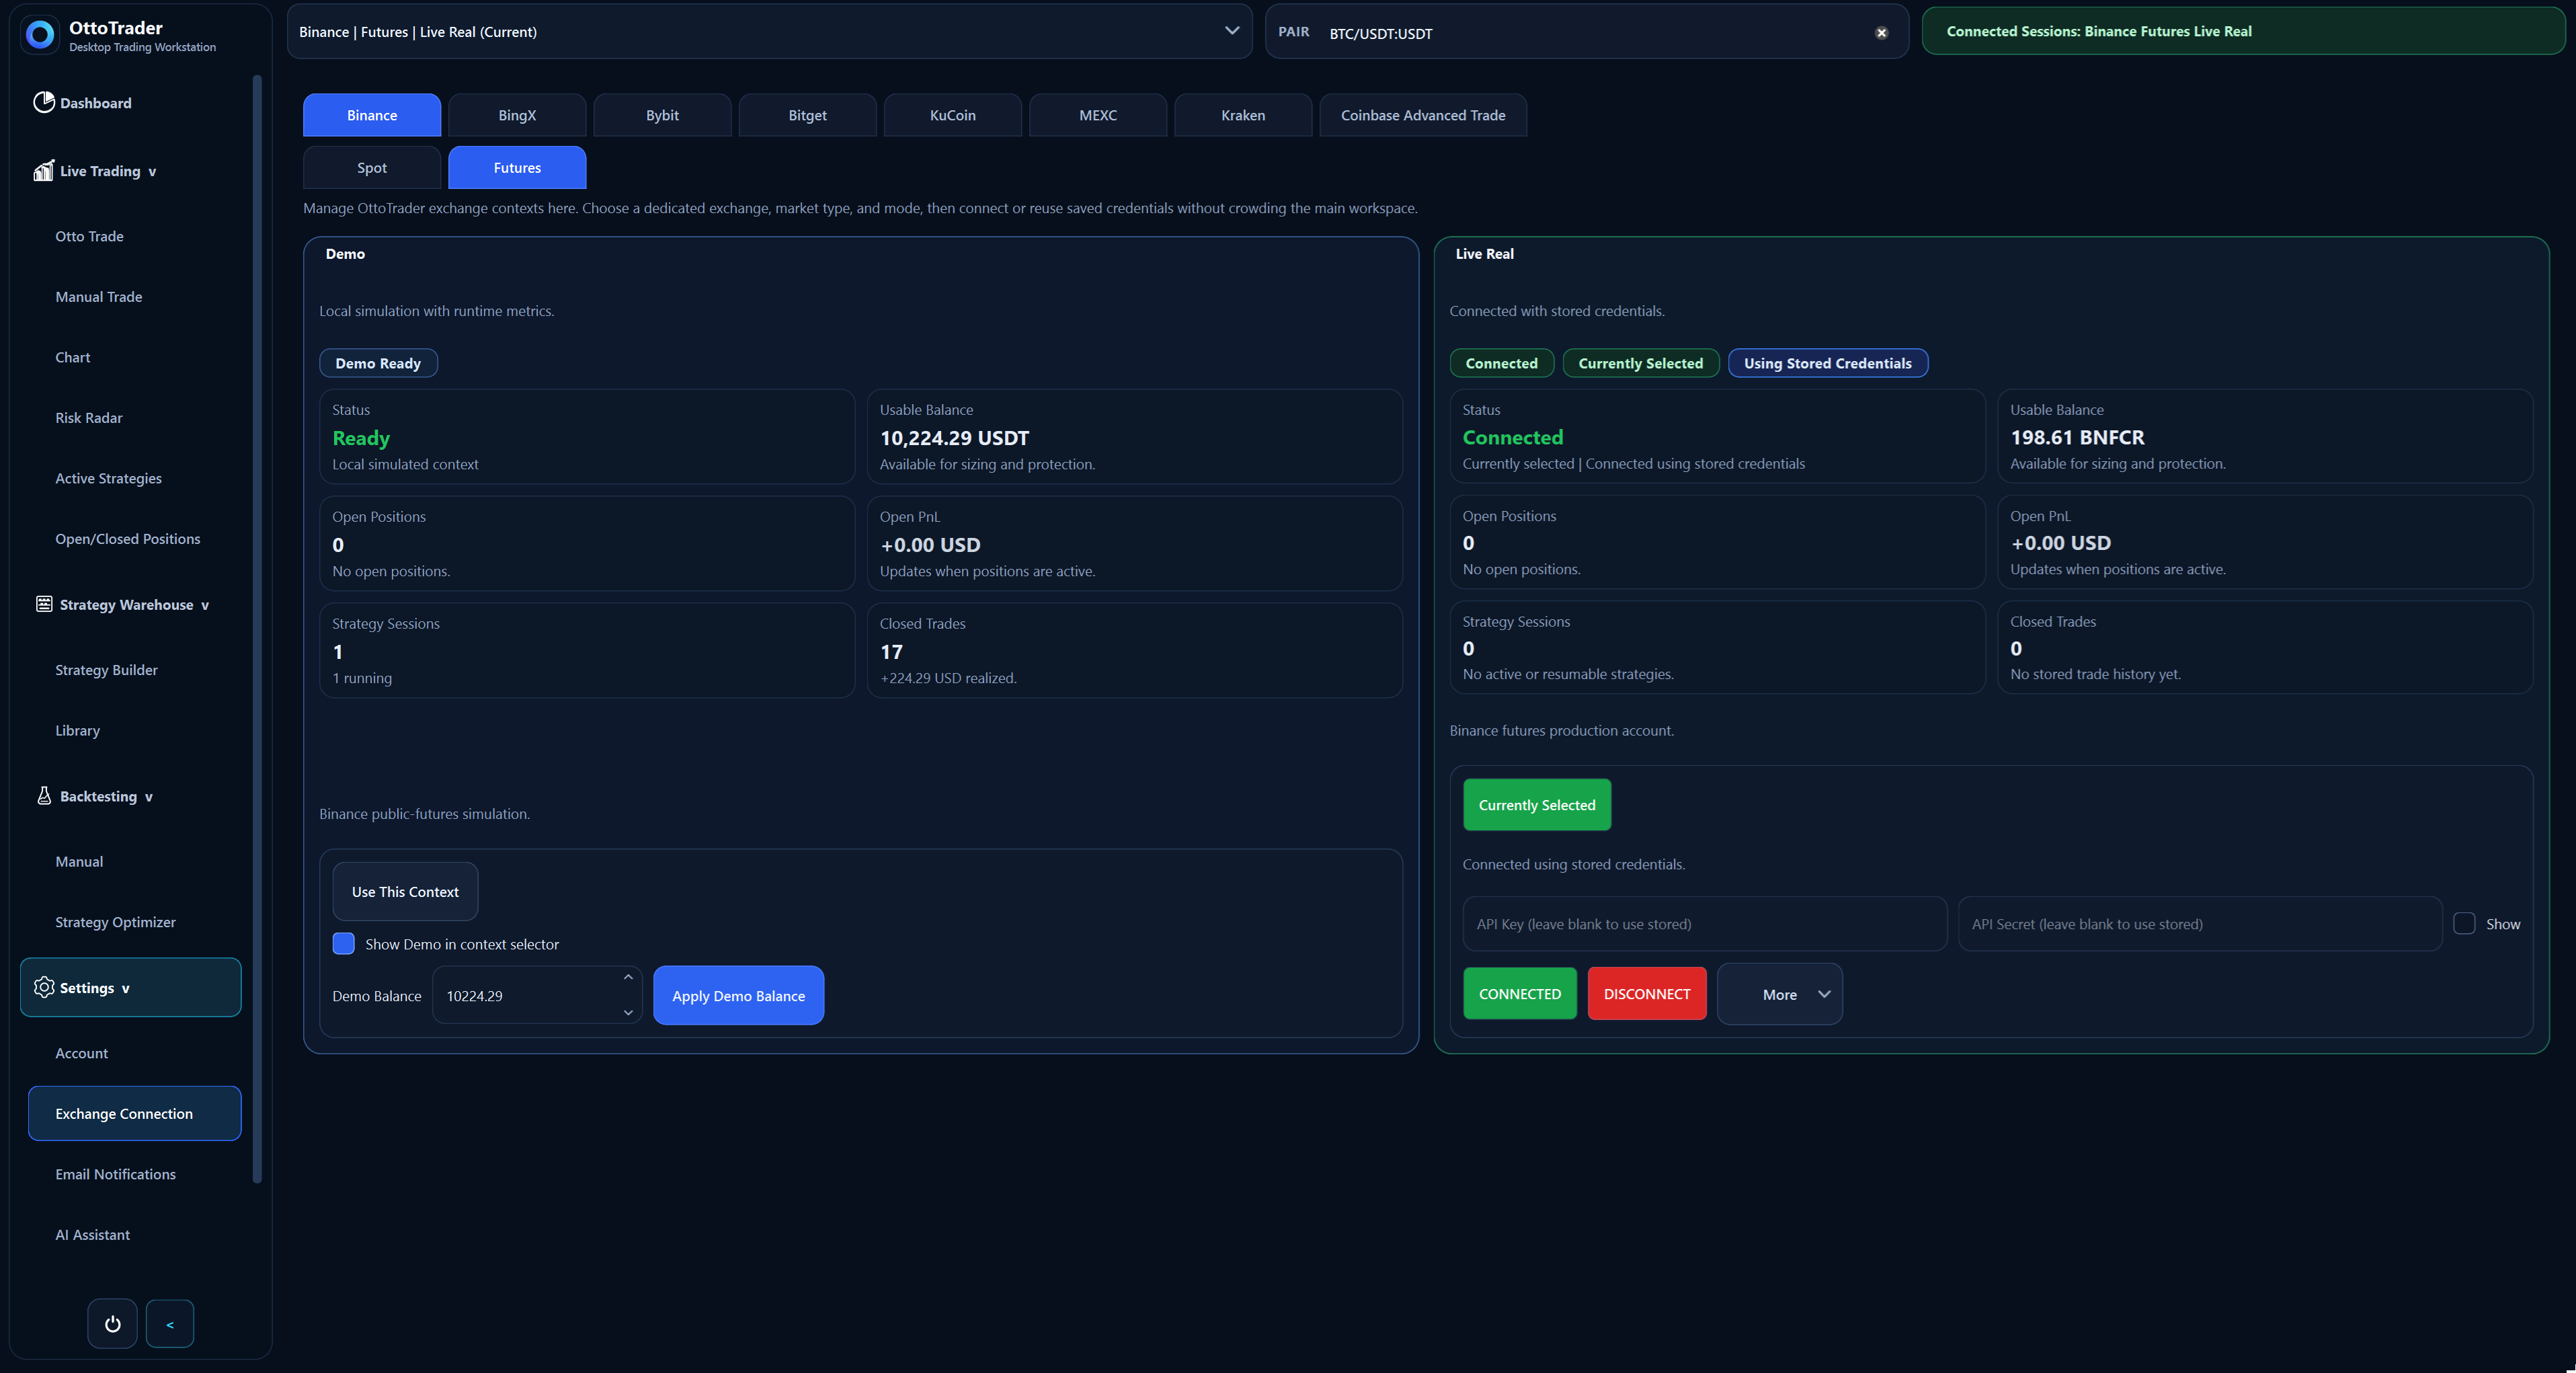The height and width of the screenshot is (1373, 2576).
Task: Open Open/Closed Positions in sidebar
Action: point(127,539)
